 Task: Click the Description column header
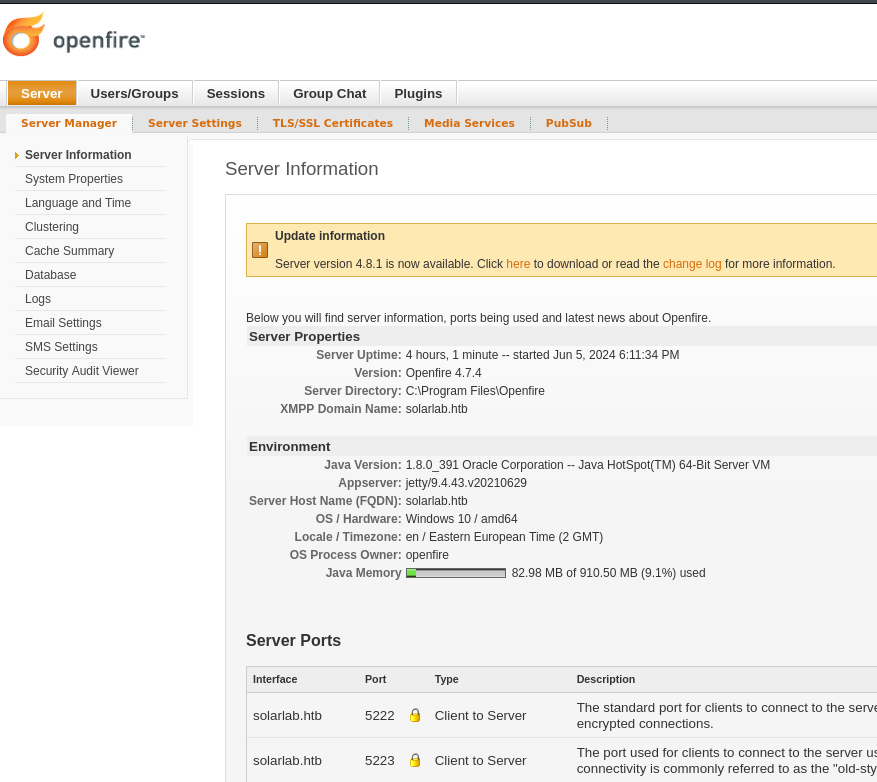coord(606,679)
